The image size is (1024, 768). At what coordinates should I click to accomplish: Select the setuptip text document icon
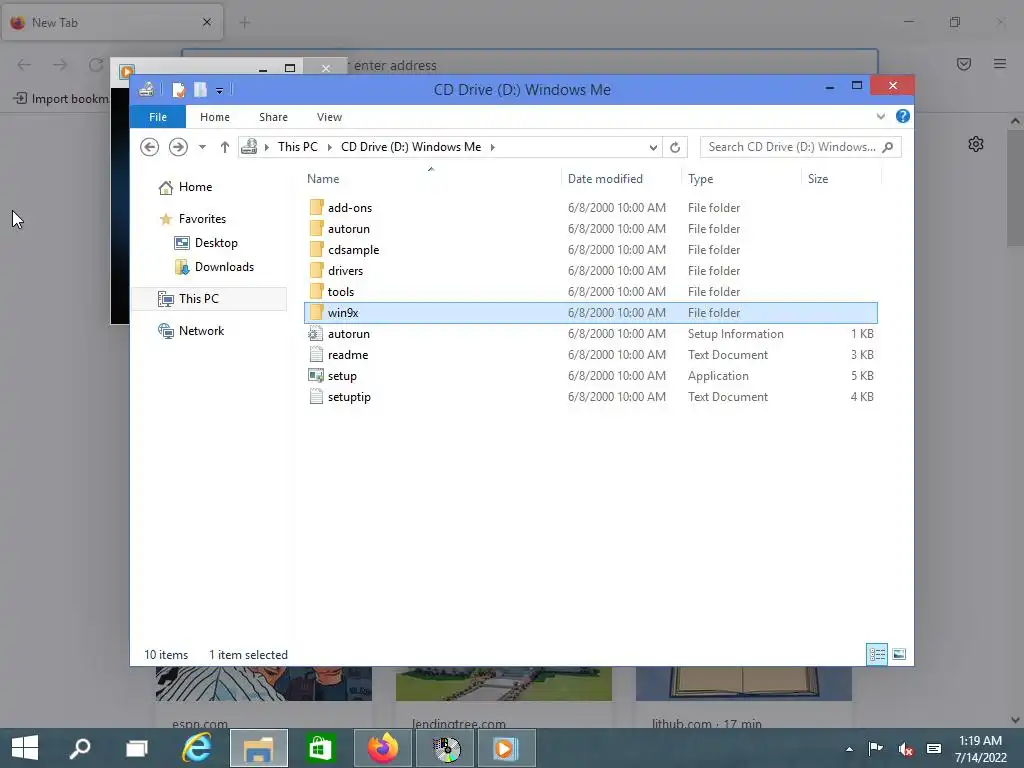(x=316, y=396)
